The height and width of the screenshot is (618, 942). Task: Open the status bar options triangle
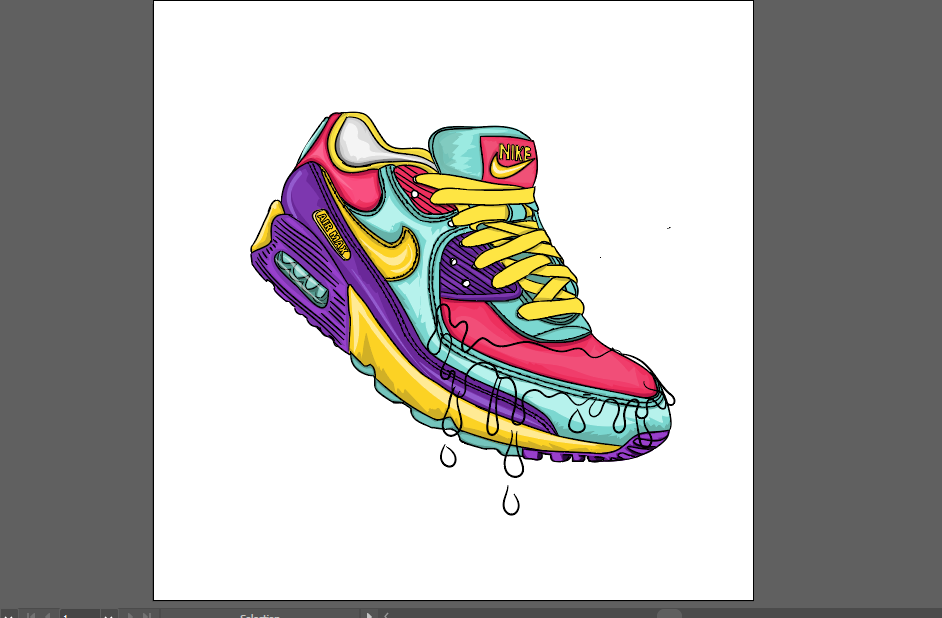[x=369, y=614]
